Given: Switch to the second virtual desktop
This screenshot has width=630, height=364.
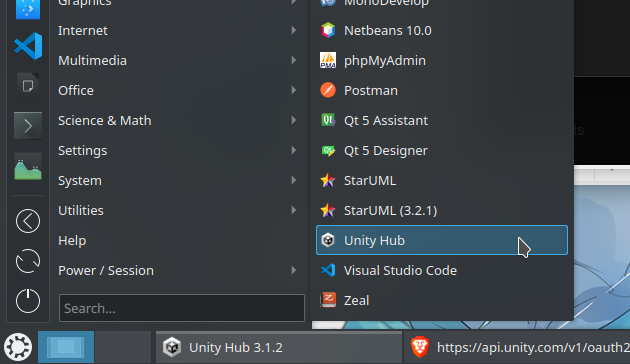Looking at the screenshot, I should [123, 347].
